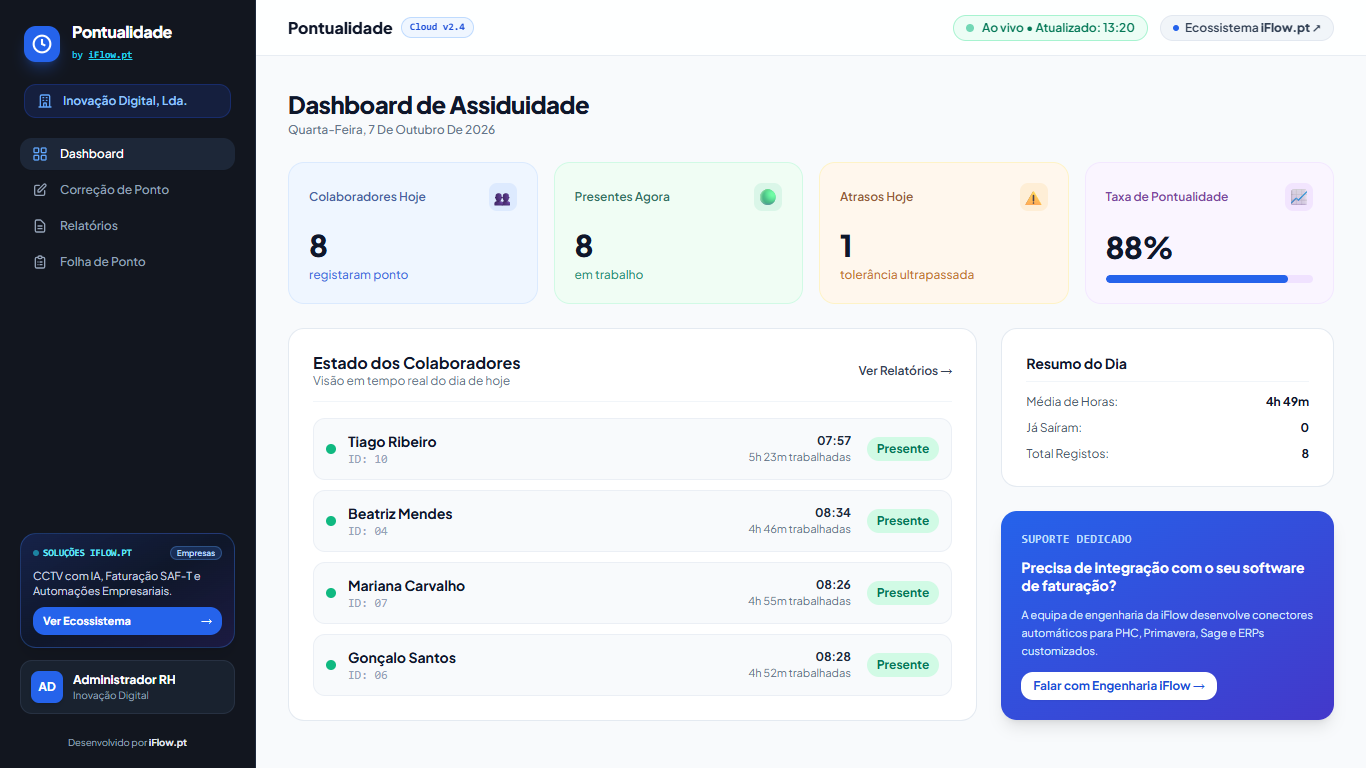
Task: Click the 88% punctuality rate value
Action: click(x=1139, y=248)
